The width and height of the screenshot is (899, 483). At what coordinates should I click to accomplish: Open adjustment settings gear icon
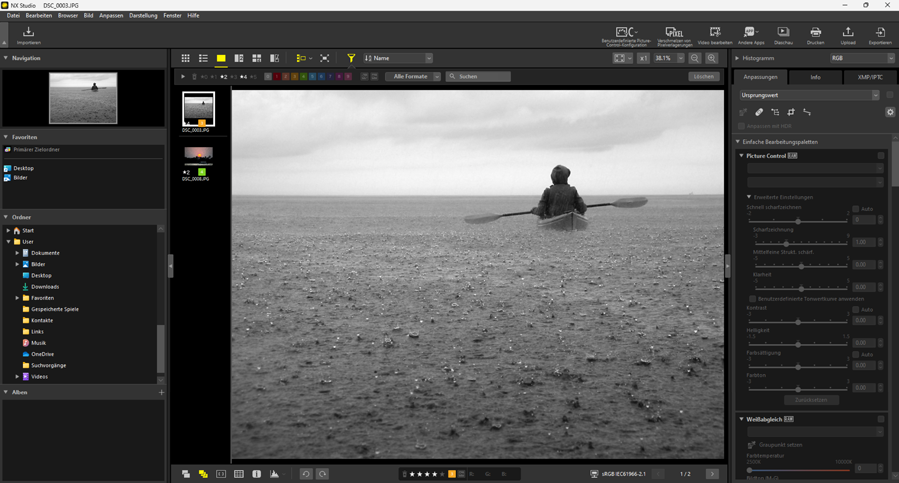(890, 112)
